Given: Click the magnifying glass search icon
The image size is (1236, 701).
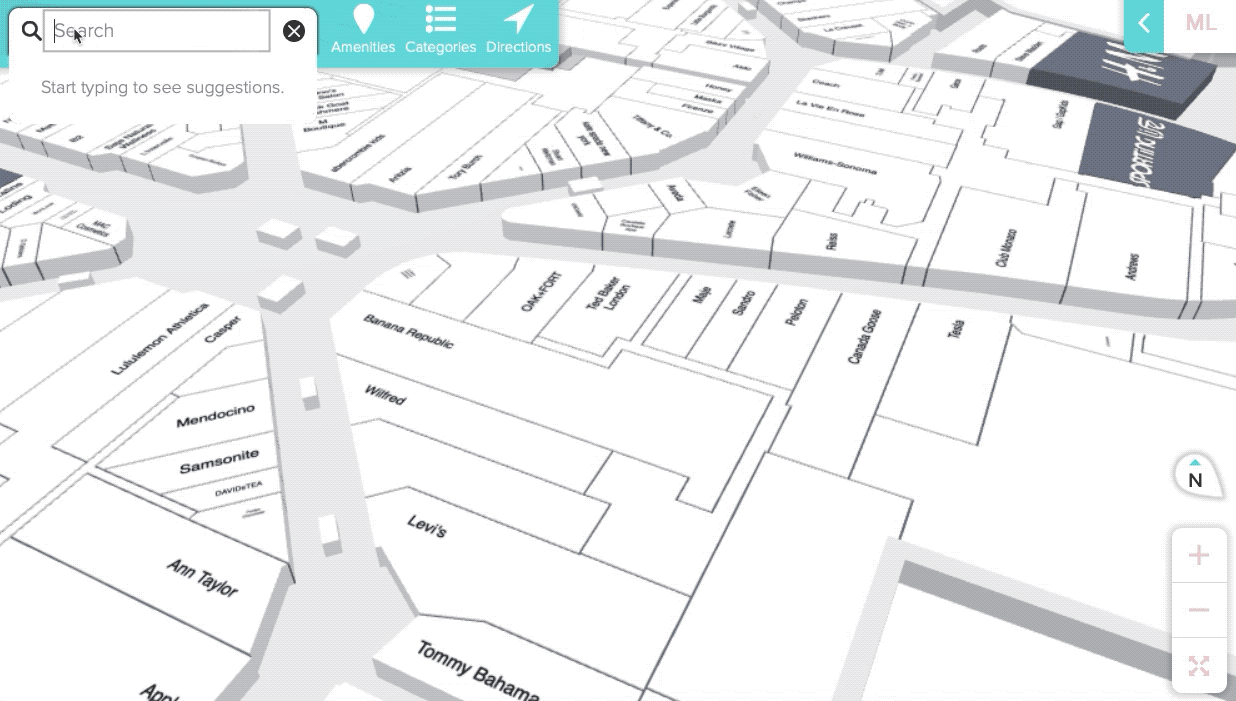Looking at the screenshot, I should coord(31,31).
